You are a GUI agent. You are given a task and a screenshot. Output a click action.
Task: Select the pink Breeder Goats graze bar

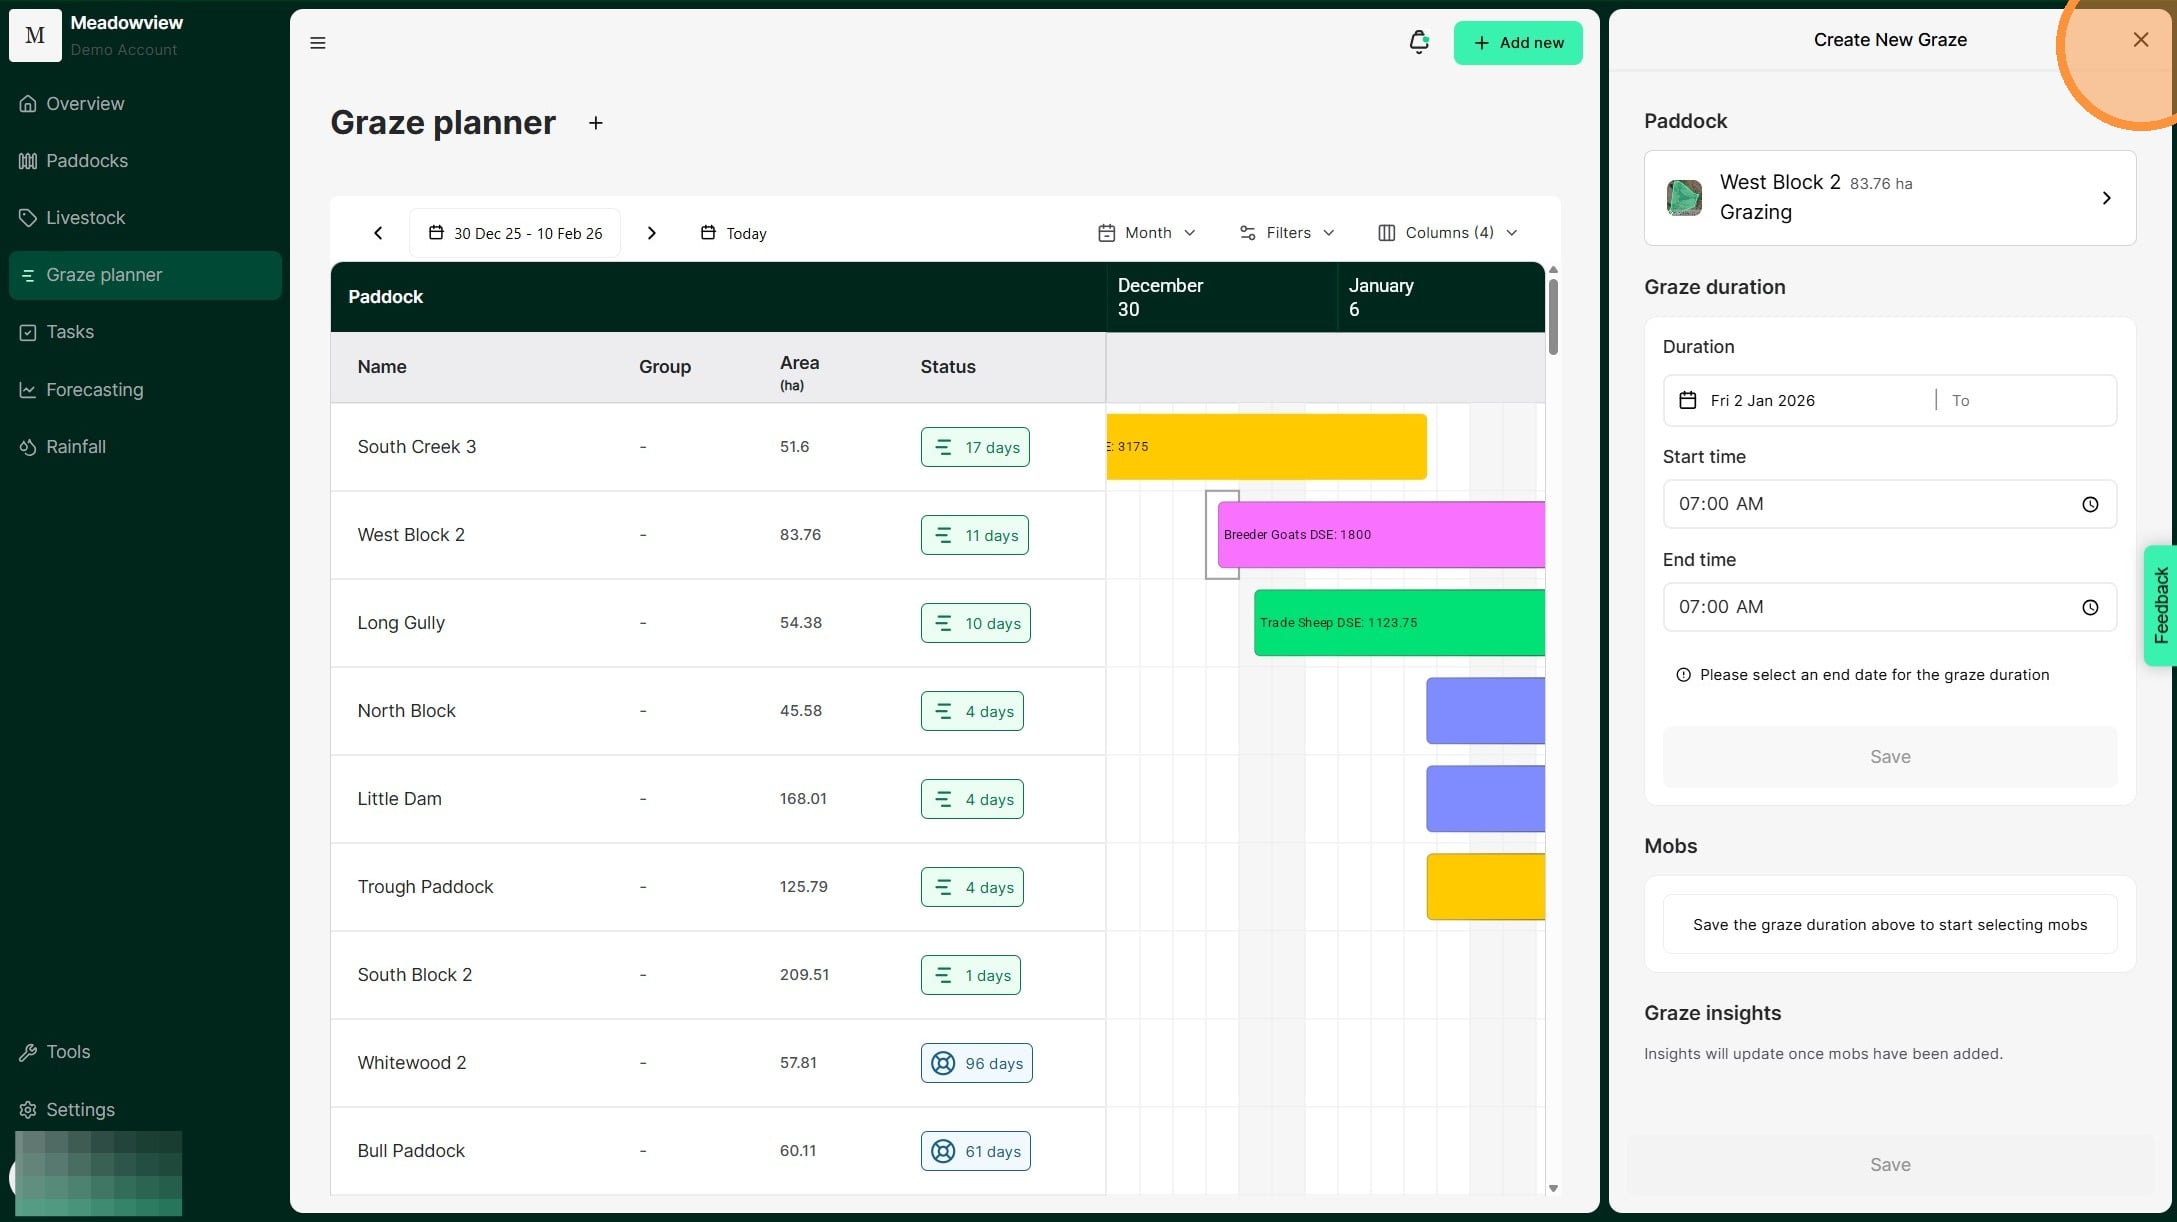click(x=1380, y=535)
